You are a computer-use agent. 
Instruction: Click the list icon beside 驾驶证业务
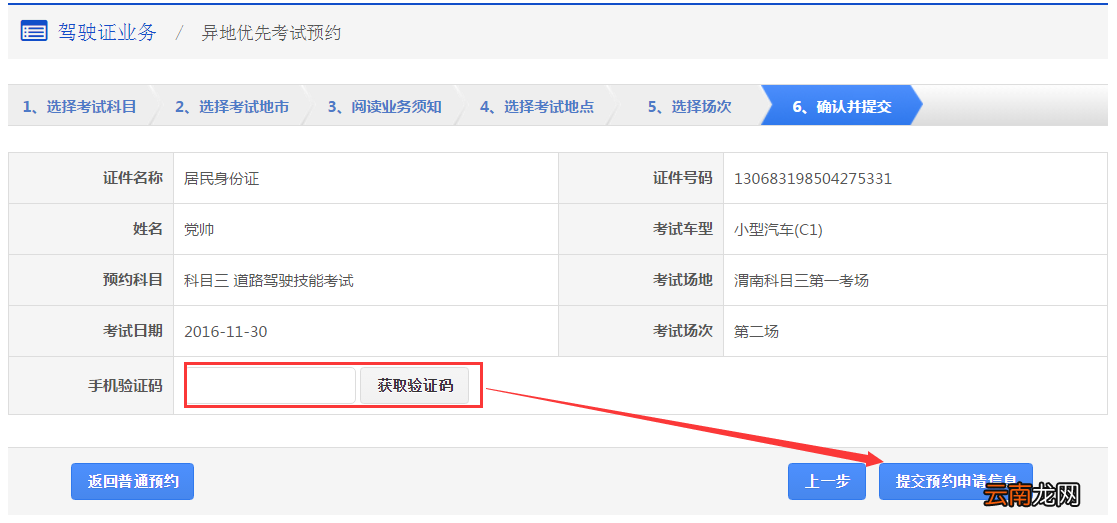[33, 32]
